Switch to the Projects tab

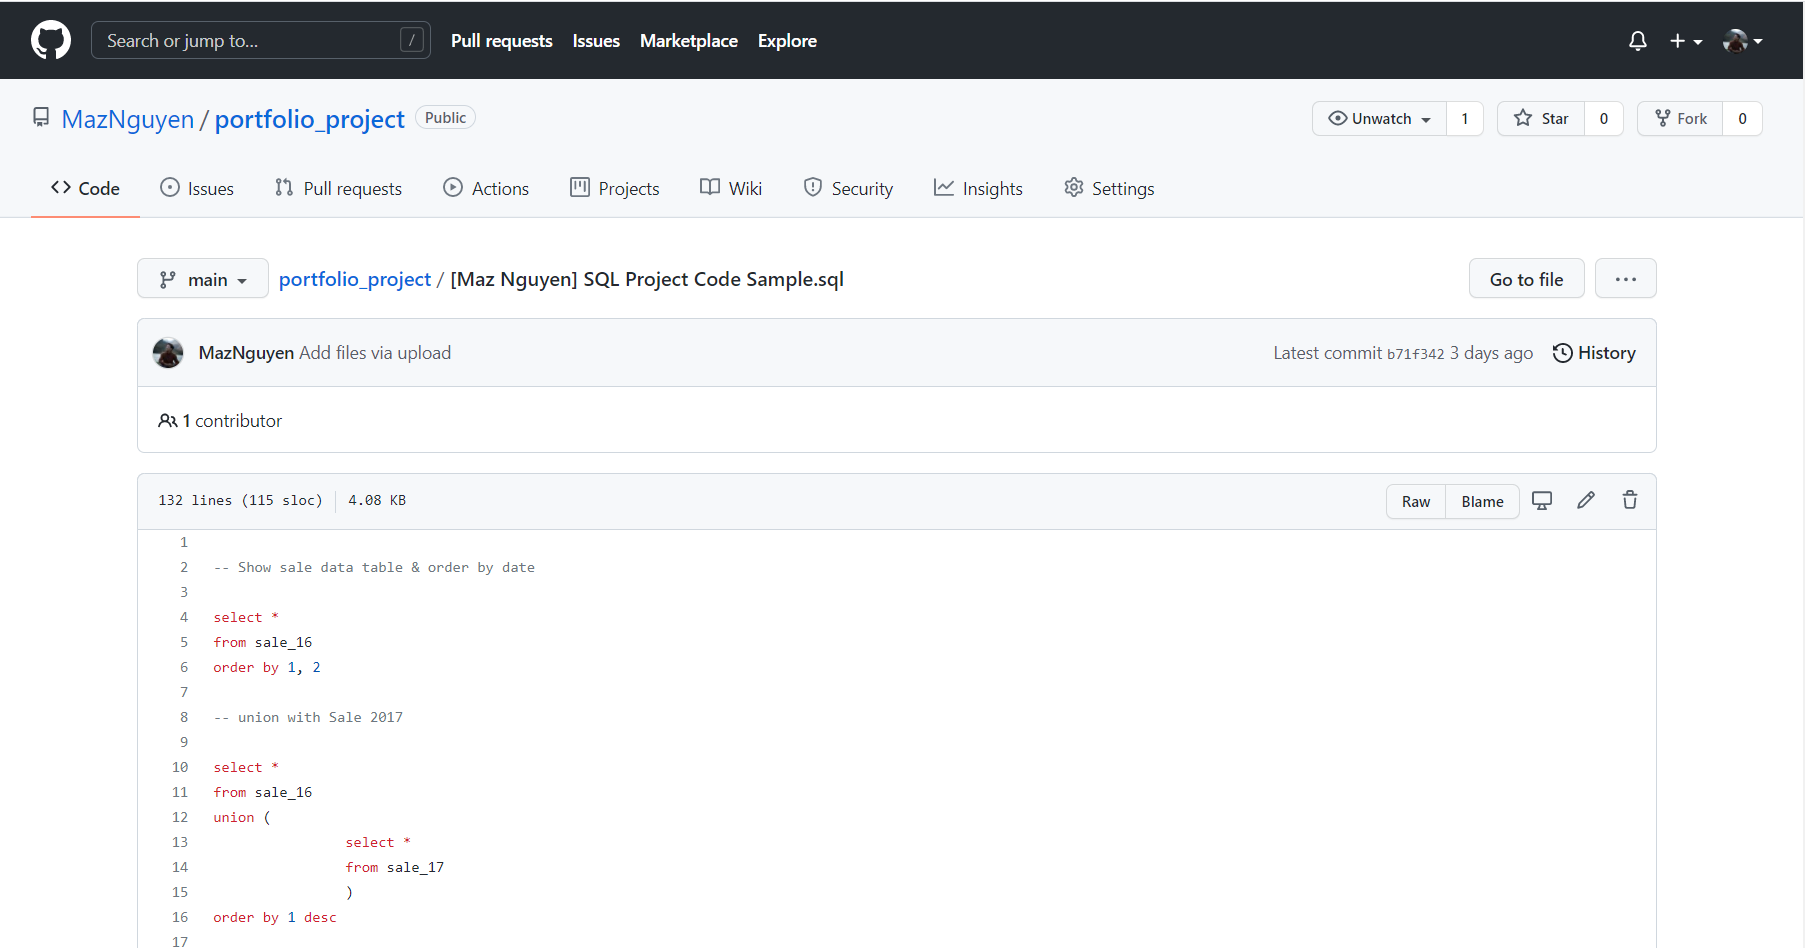pos(615,188)
